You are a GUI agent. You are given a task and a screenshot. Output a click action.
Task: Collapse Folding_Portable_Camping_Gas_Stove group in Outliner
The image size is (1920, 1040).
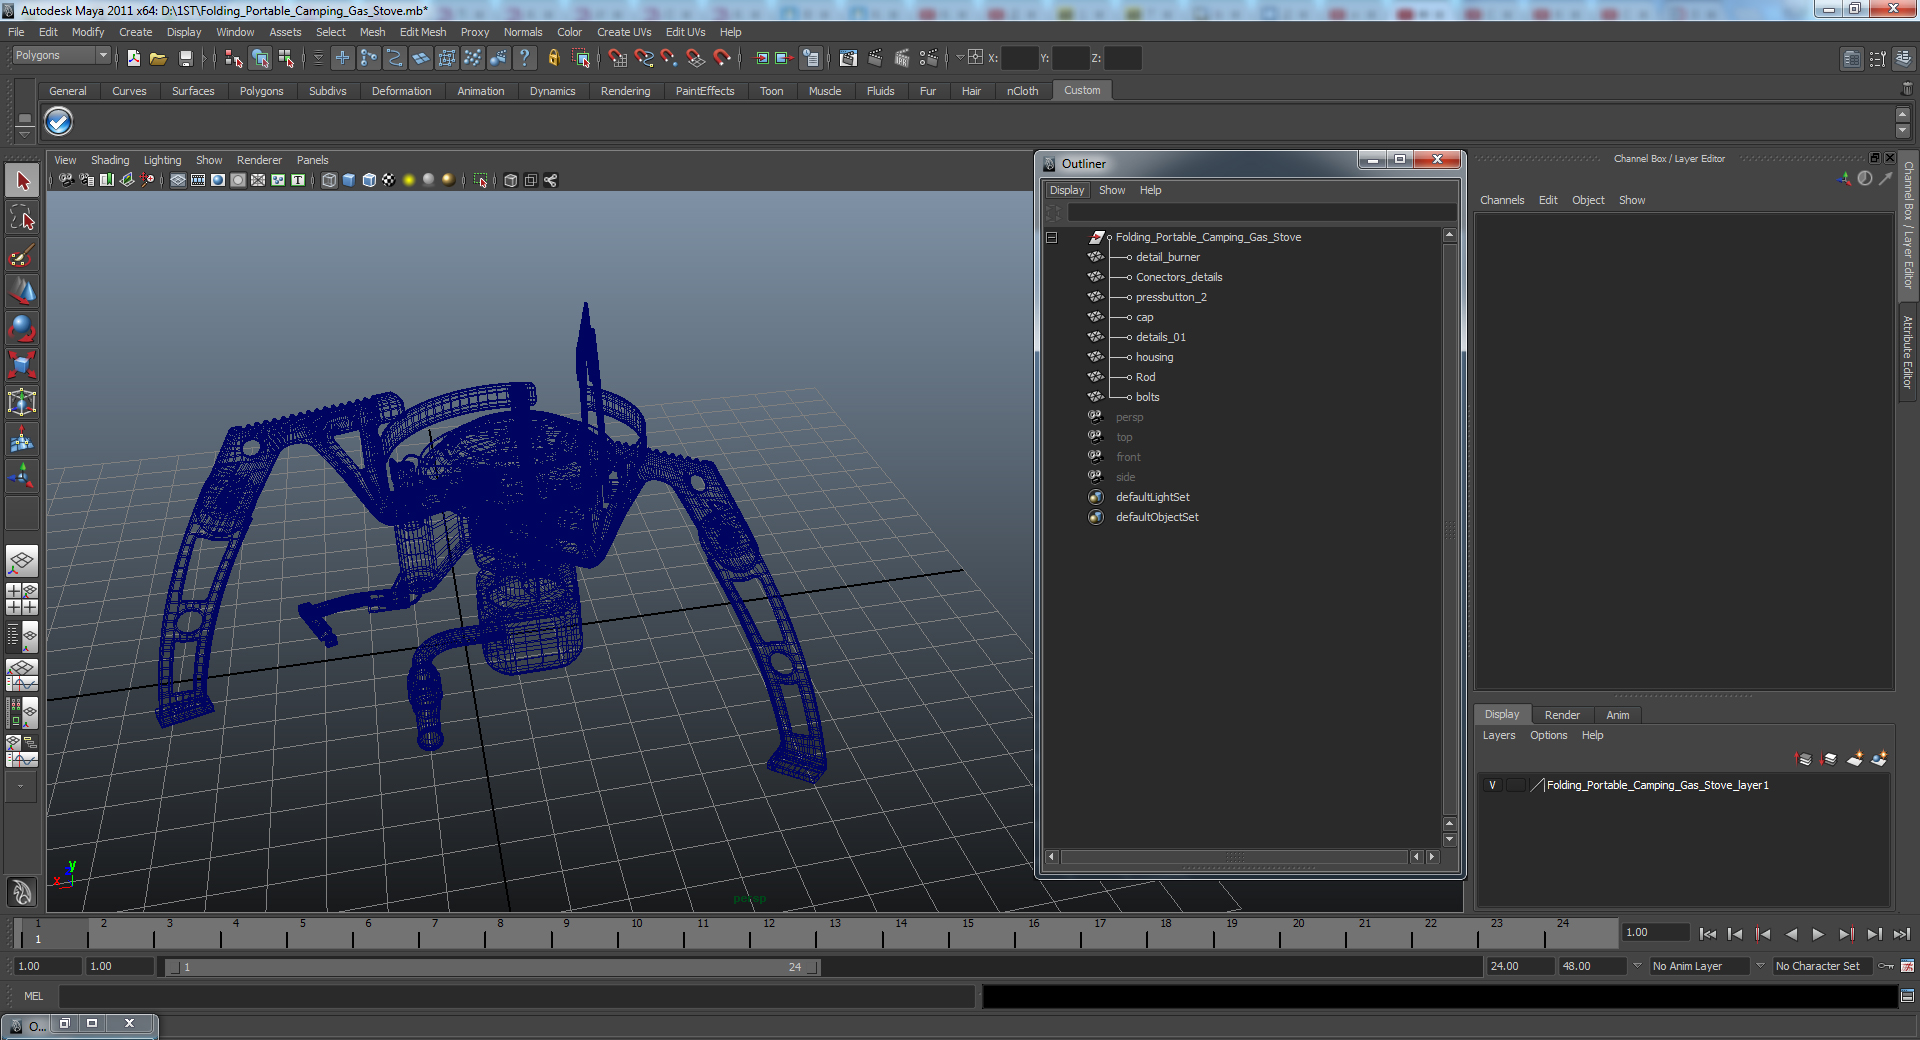pos(1051,237)
